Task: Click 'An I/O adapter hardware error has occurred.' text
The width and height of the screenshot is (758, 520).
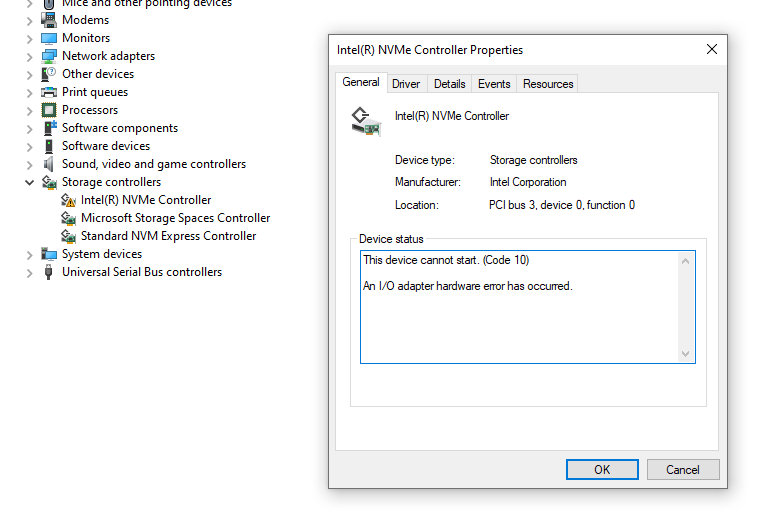Action: coord(467,286)
